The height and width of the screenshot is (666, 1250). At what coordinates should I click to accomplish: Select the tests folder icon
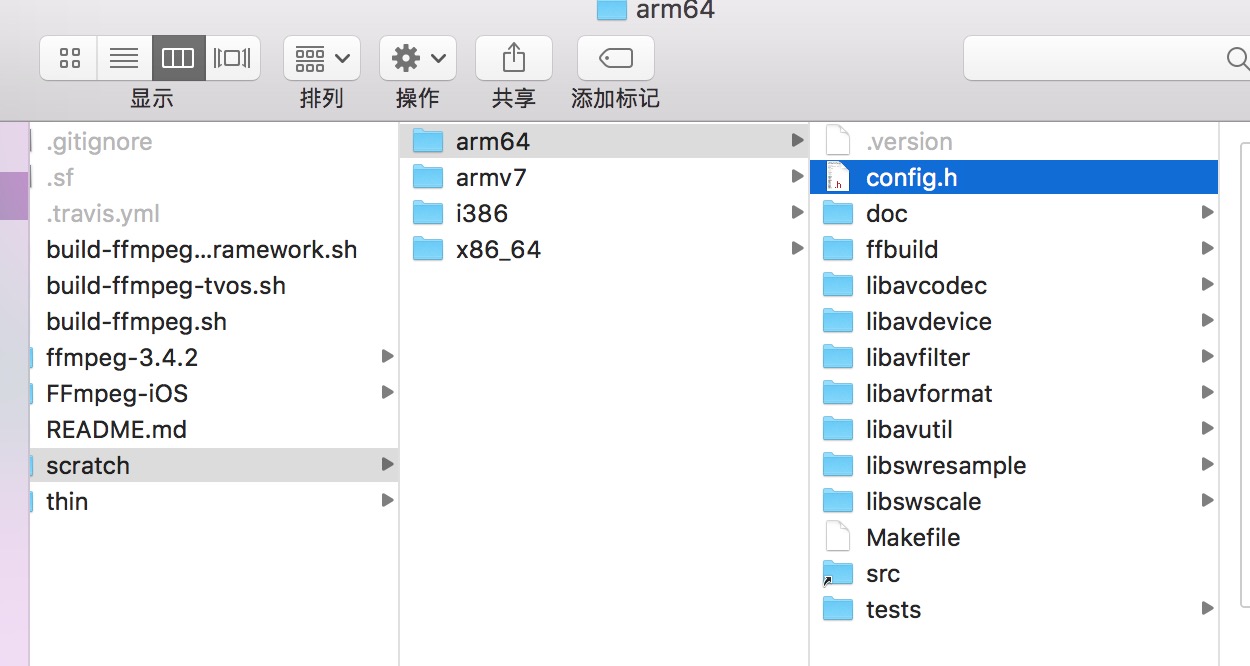coord(838,609)
